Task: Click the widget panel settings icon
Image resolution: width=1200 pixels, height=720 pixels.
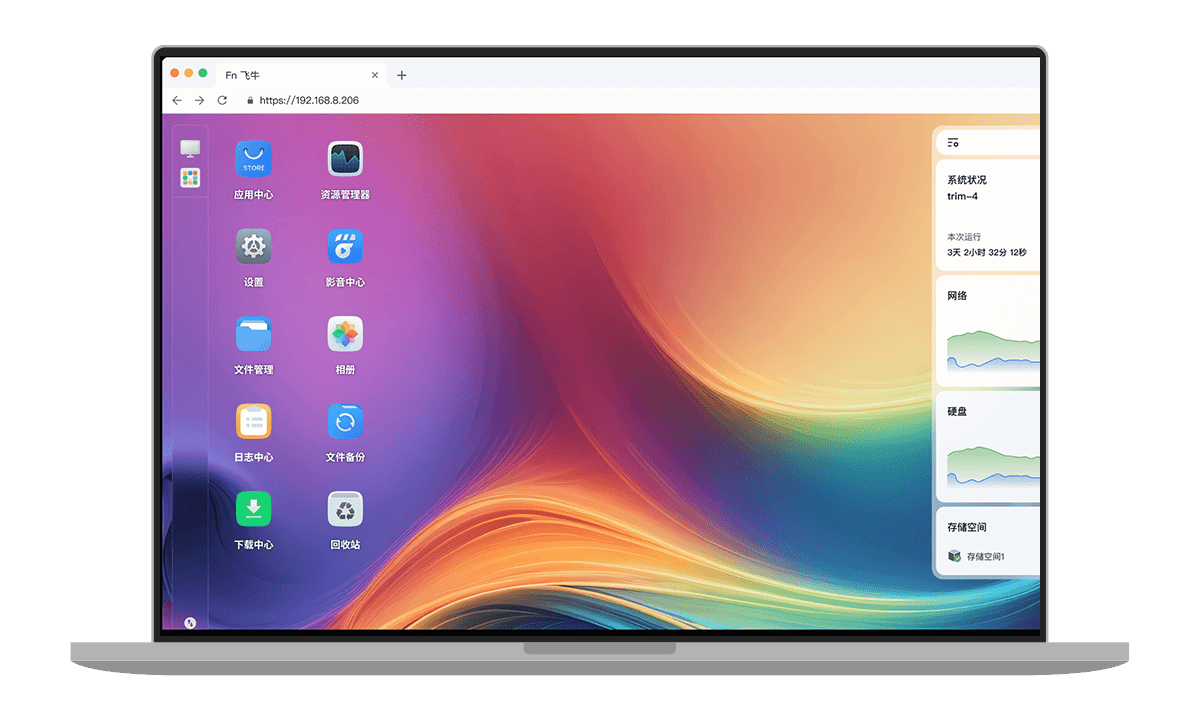Action: point(953,143)
